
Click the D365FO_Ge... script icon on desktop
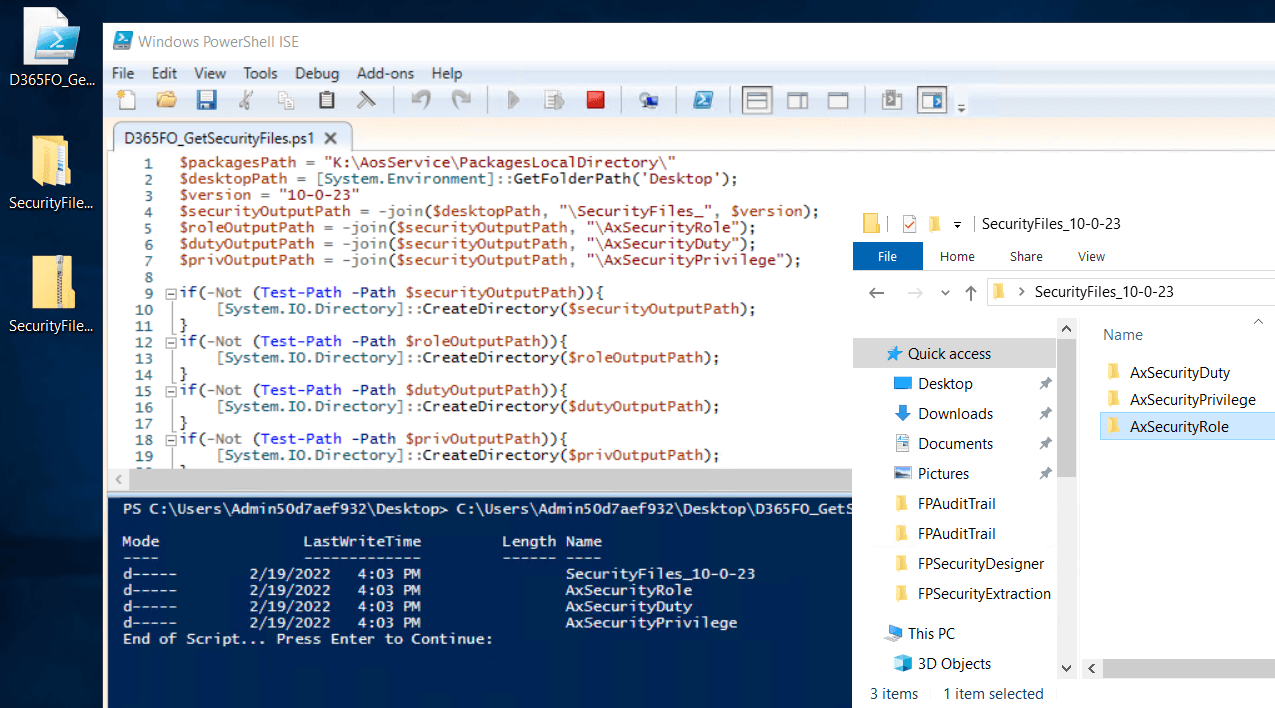(51, 50)
